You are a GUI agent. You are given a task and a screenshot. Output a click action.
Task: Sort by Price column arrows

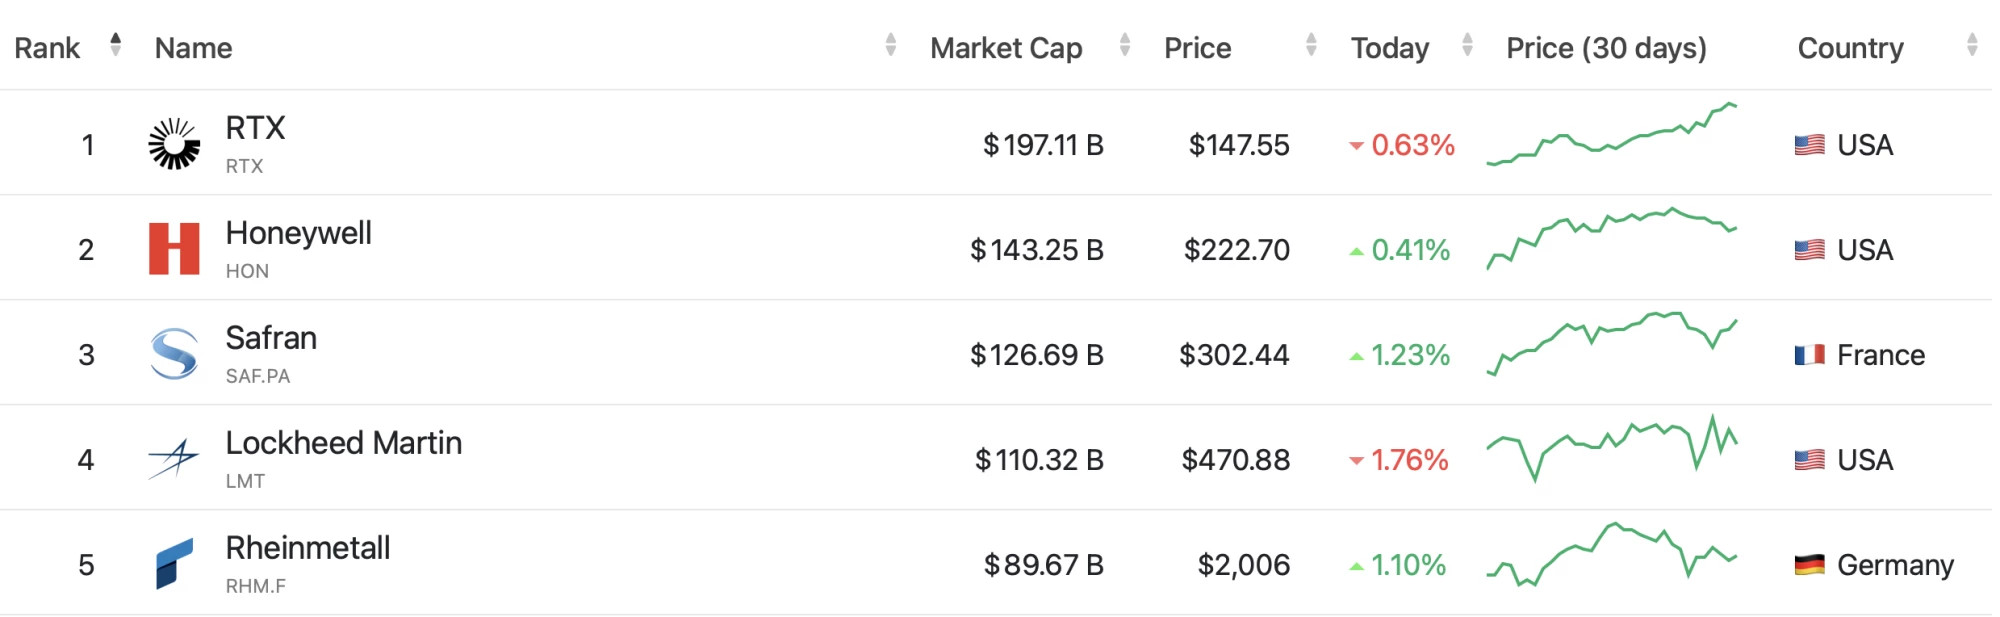click(x=1311, y=44)
